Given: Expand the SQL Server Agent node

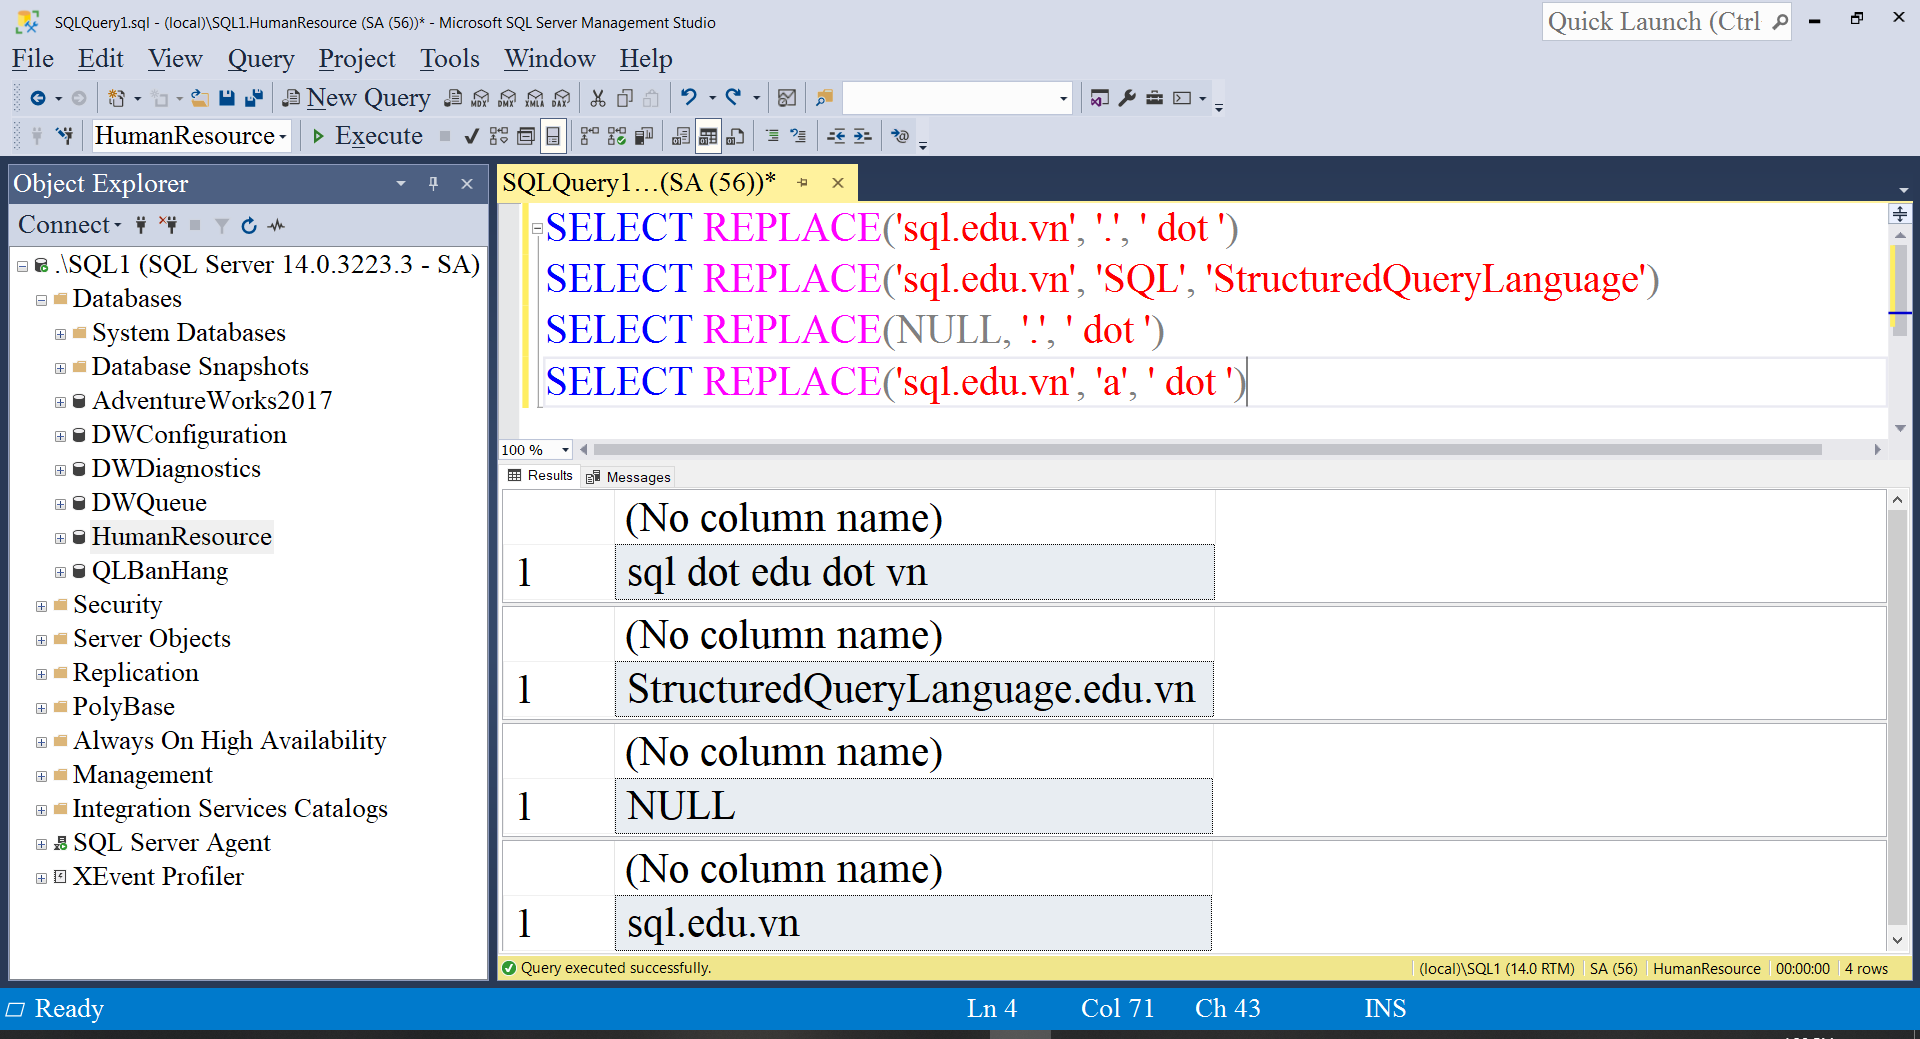Looking at the screenshot, I should pos(41,844).
